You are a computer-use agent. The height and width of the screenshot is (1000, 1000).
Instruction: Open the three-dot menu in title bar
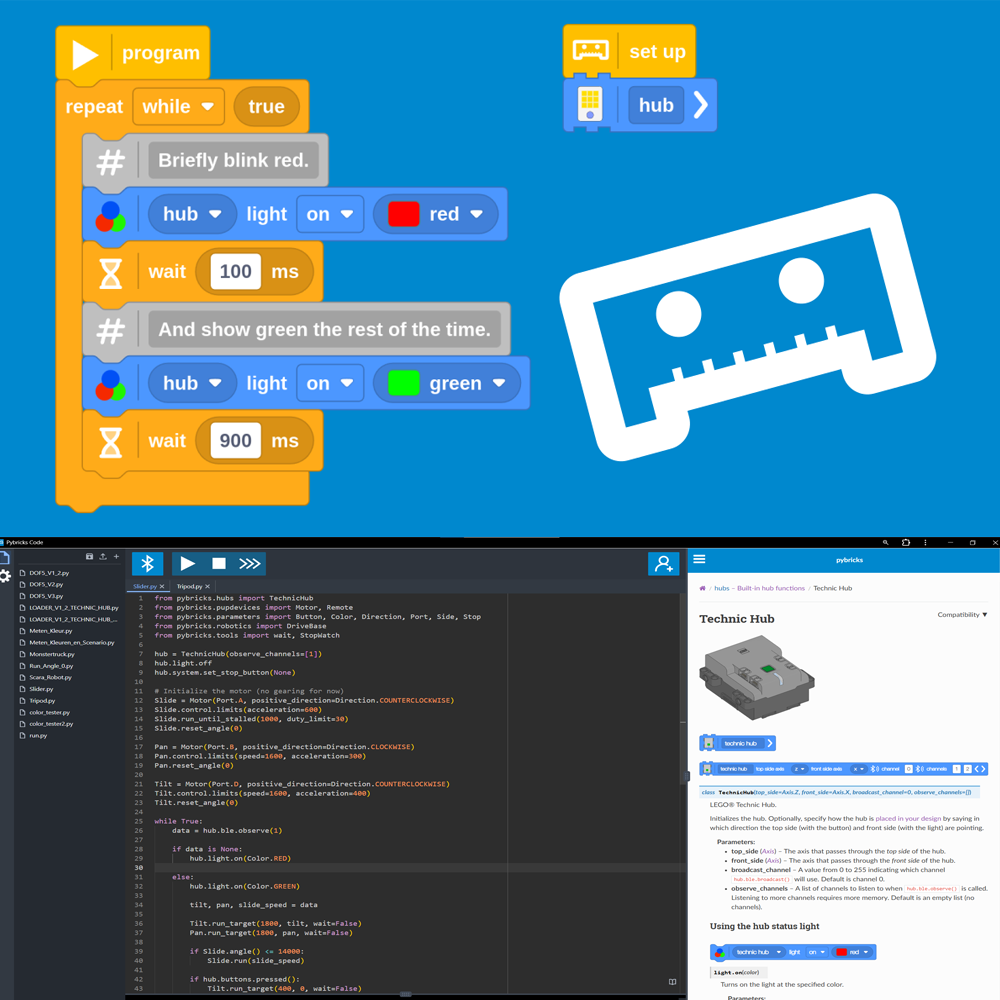[925, 543]
